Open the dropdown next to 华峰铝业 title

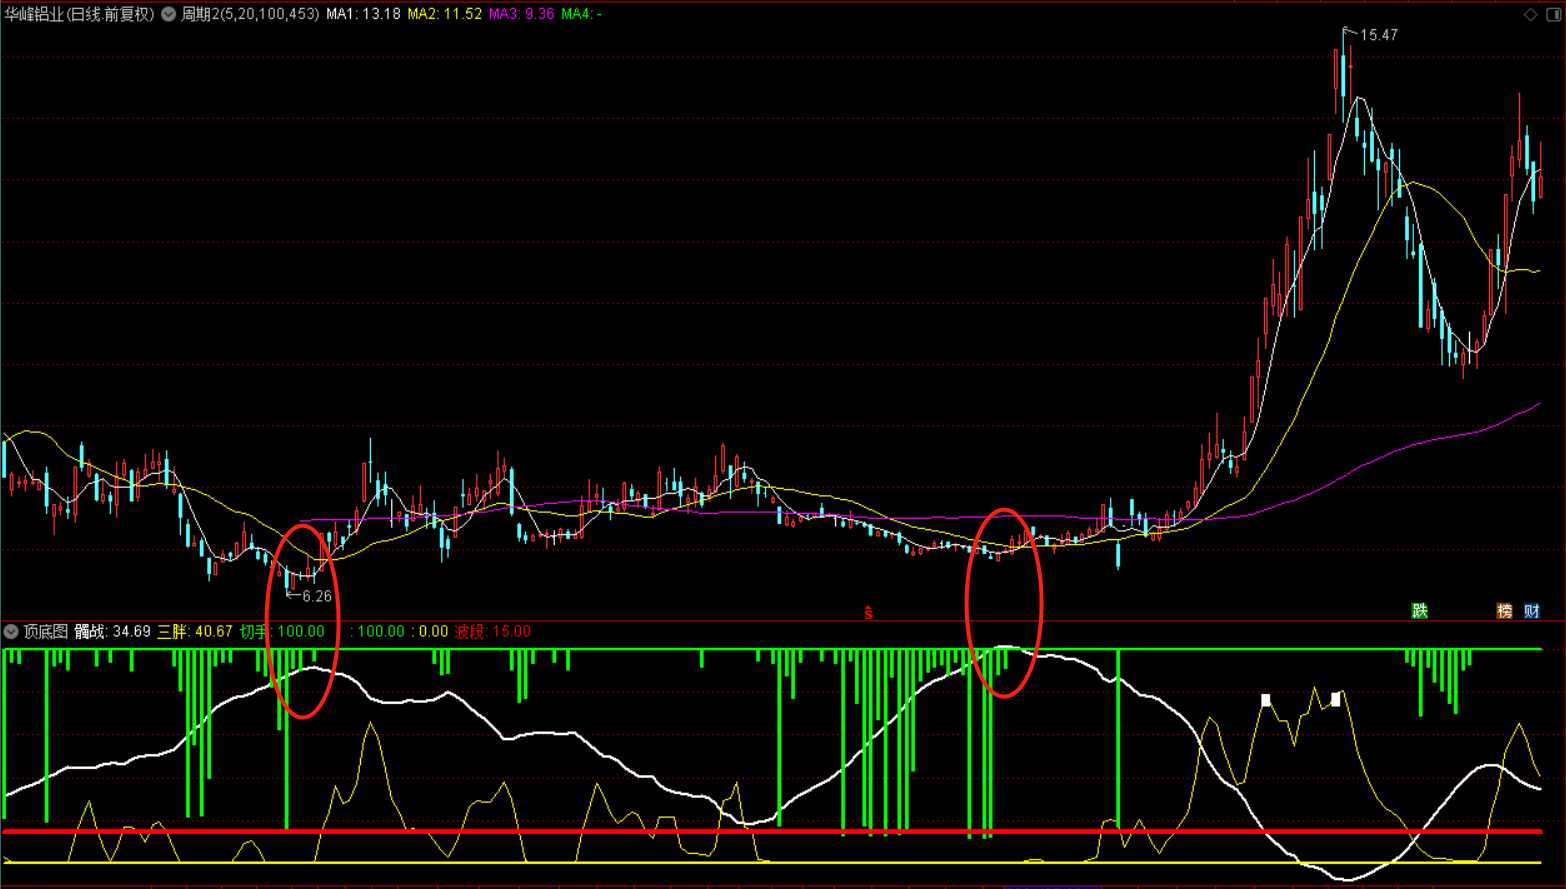pyautogui.click(x=168, y=14)
